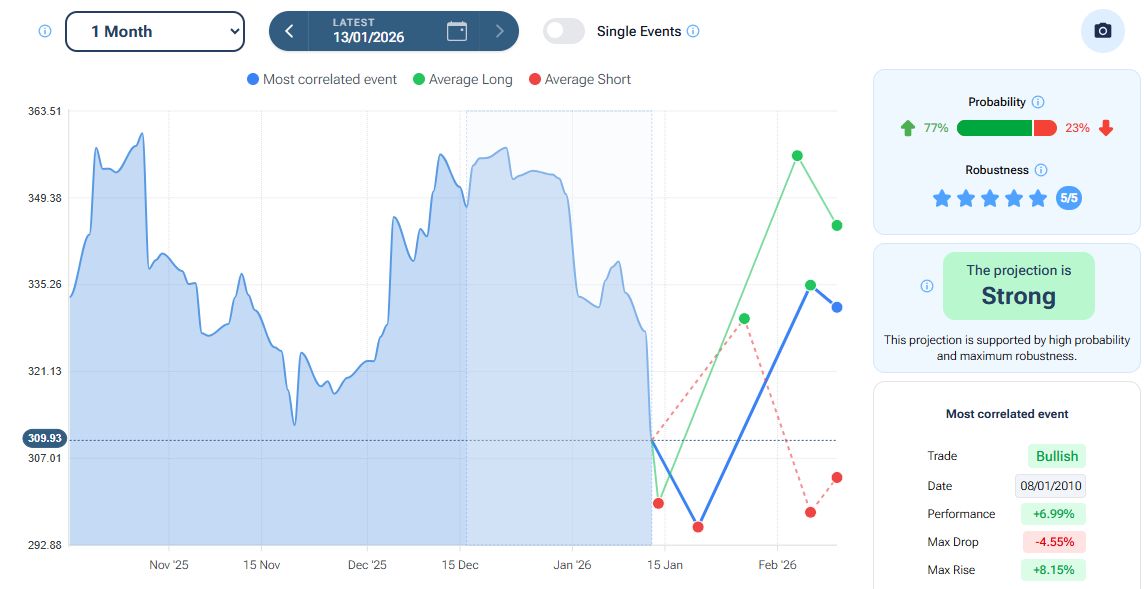Open the 1 Month period dropdown
Viewport: 1144px width, 589px height.
click(x=155, y=31)
